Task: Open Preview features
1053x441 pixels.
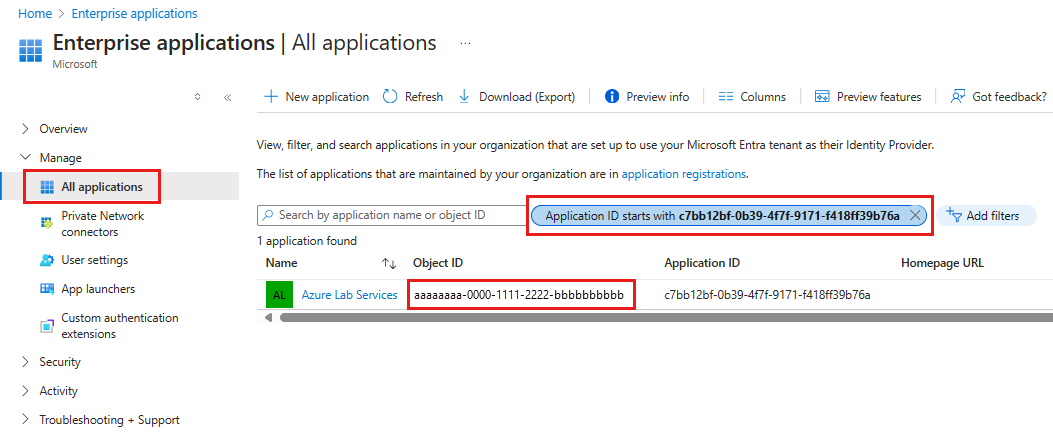Action: (868, 97)
